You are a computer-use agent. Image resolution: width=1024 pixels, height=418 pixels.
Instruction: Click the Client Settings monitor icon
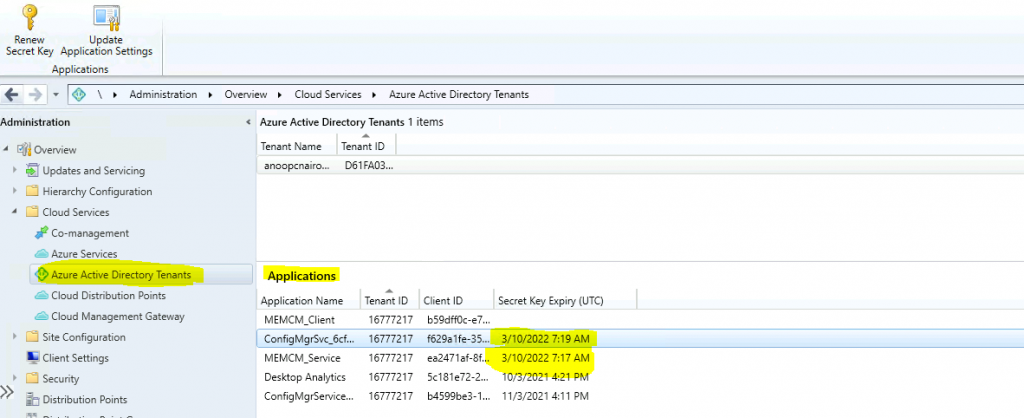point(32,358)
